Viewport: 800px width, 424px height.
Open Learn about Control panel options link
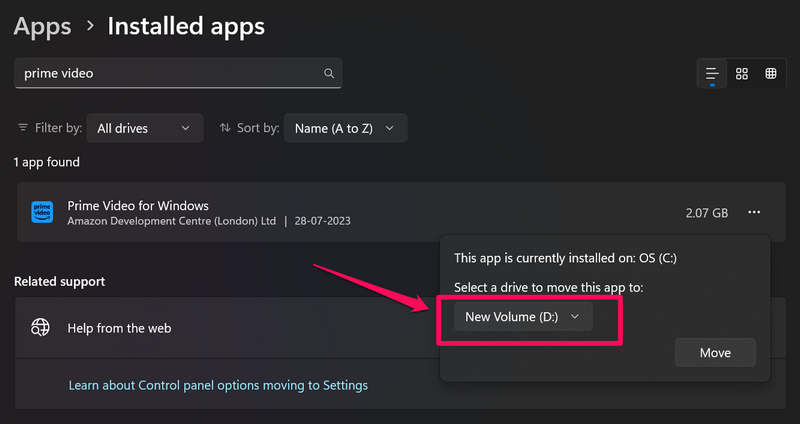pyautogui.click(x=218, y=385)
